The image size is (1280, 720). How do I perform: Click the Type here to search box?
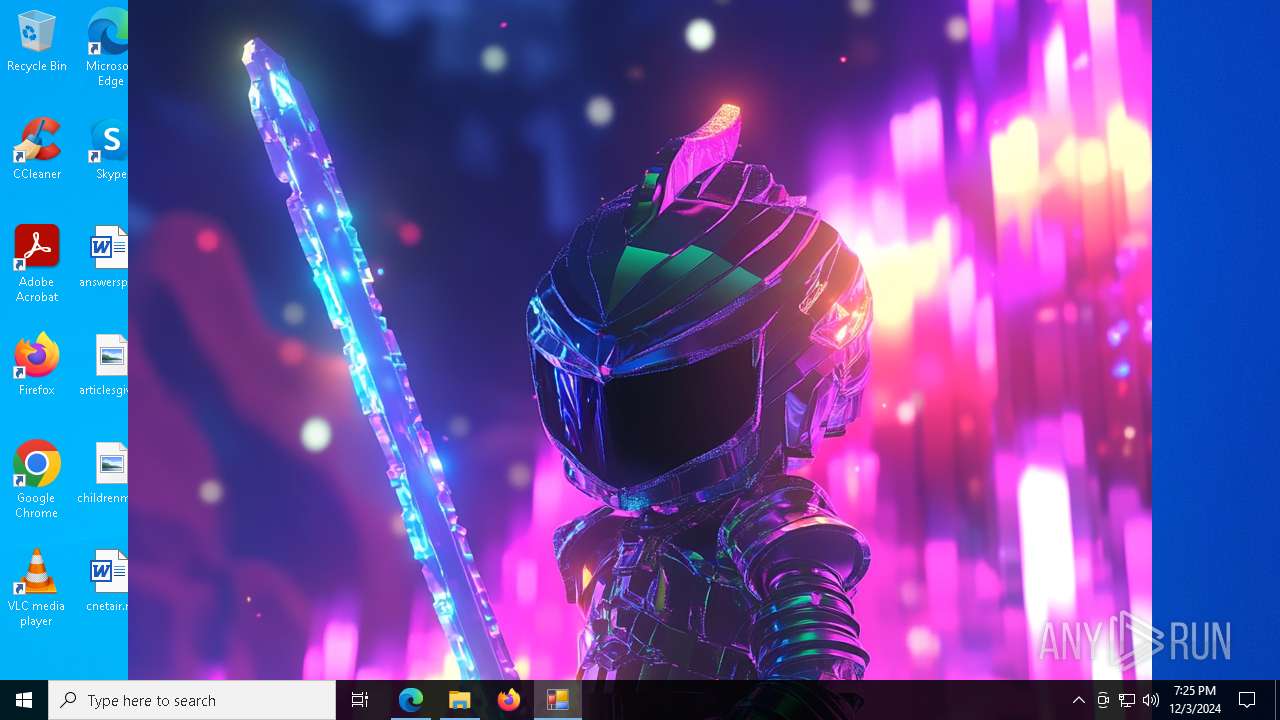click(x=192, y=700)
